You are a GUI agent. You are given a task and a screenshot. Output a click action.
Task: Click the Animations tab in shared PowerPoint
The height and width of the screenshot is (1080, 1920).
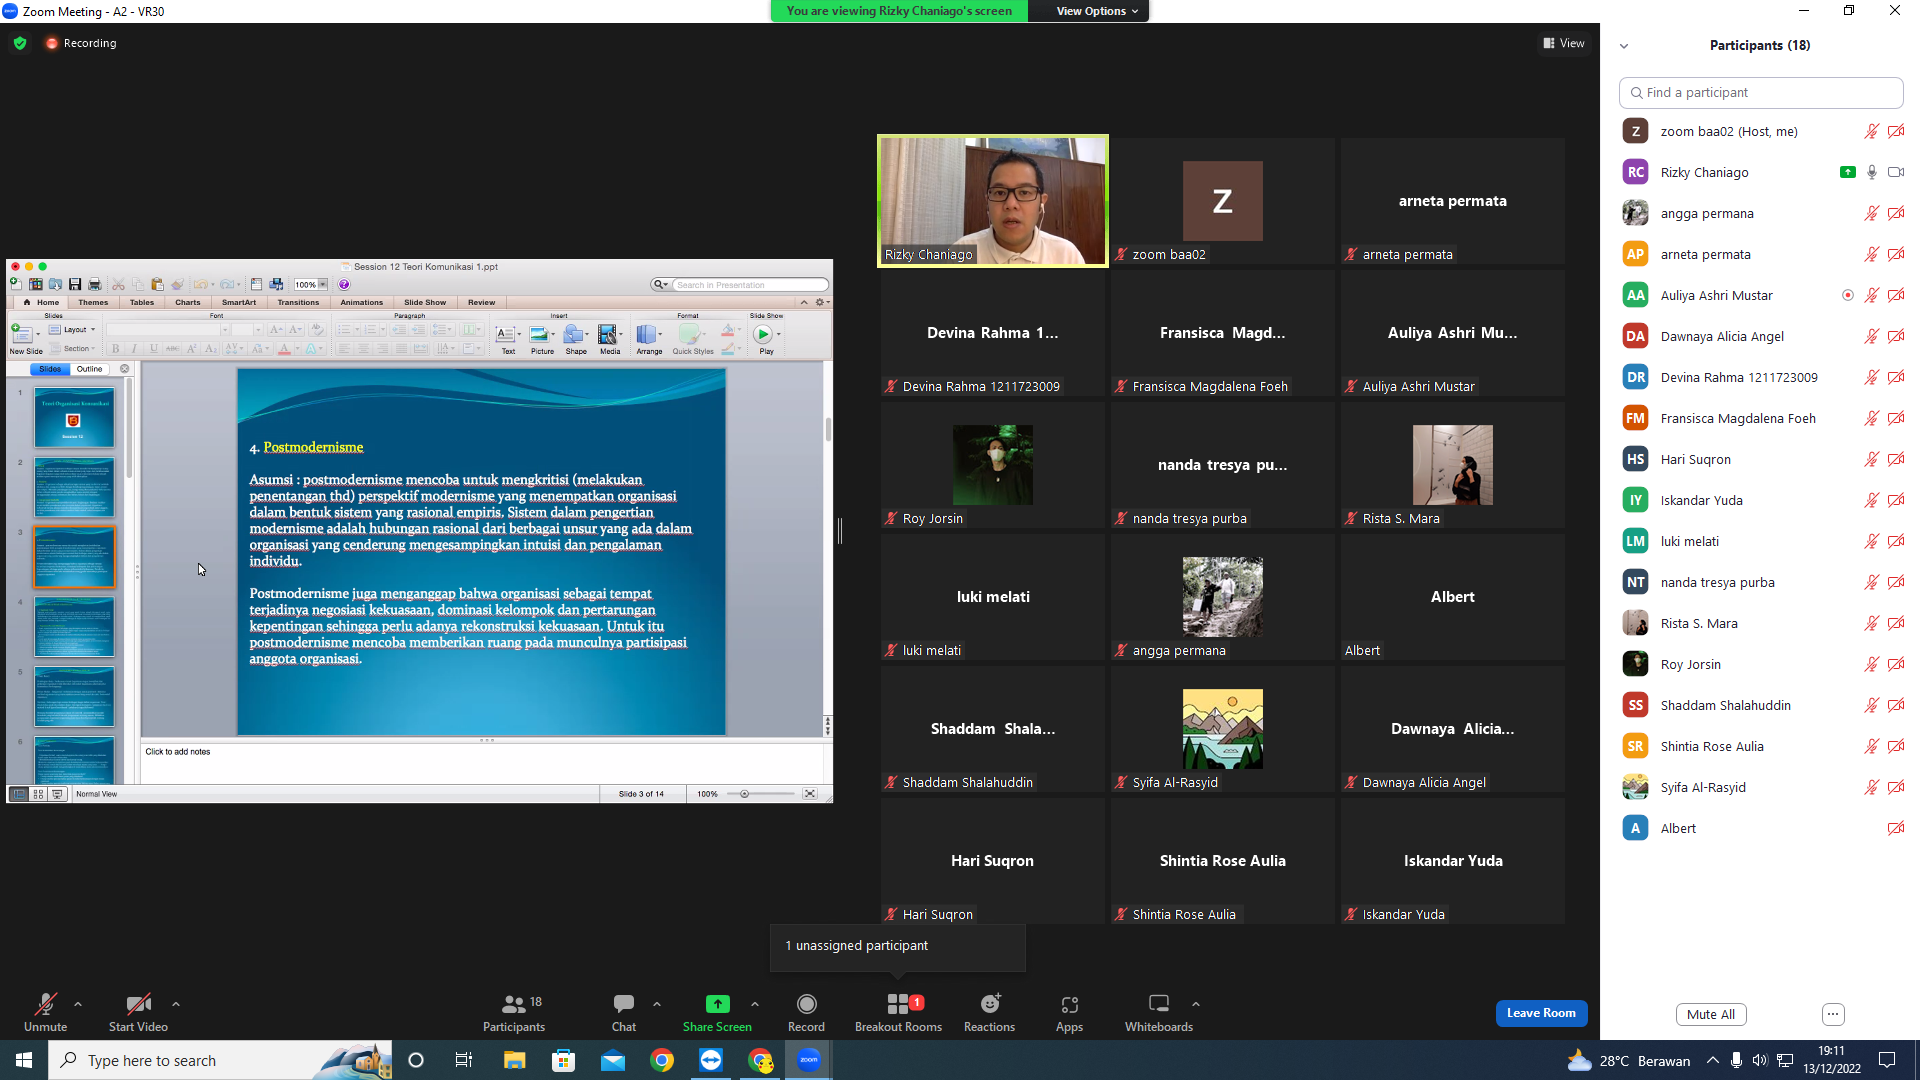[x=361, y=302]
